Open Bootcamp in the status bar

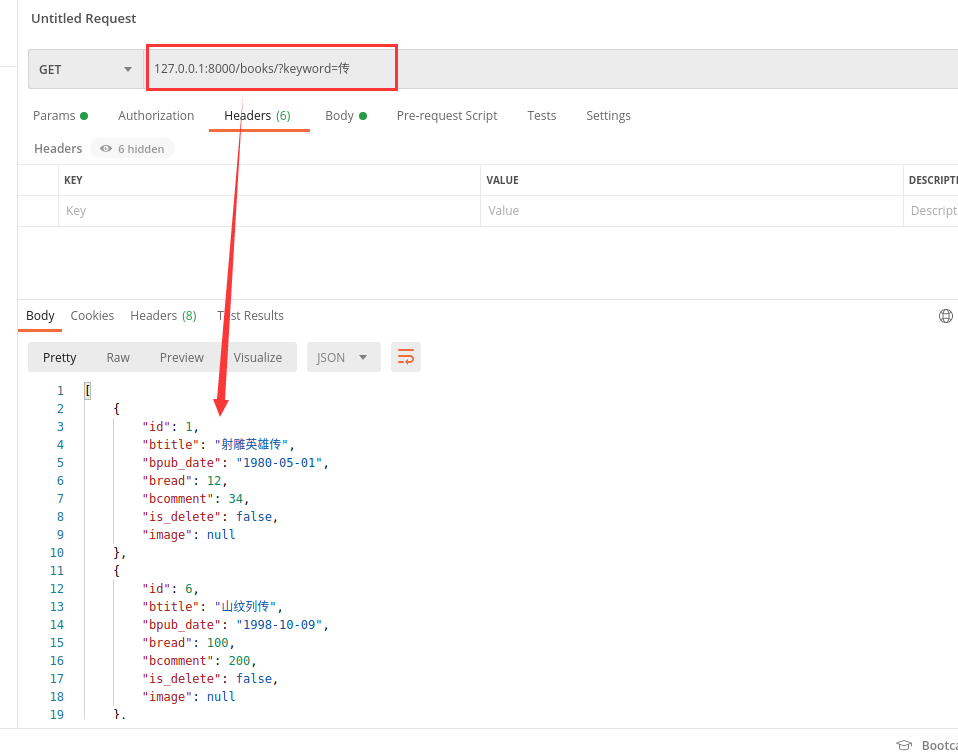tap(927, 745)
